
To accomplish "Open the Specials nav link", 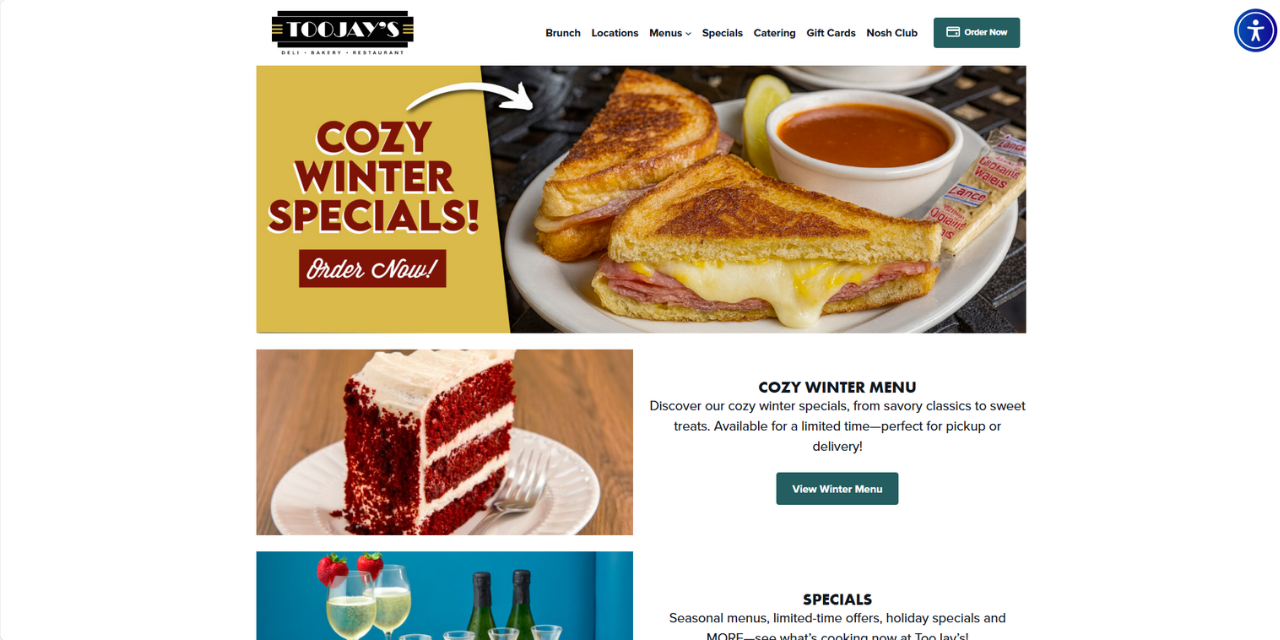I will click(x=722, y=33).
